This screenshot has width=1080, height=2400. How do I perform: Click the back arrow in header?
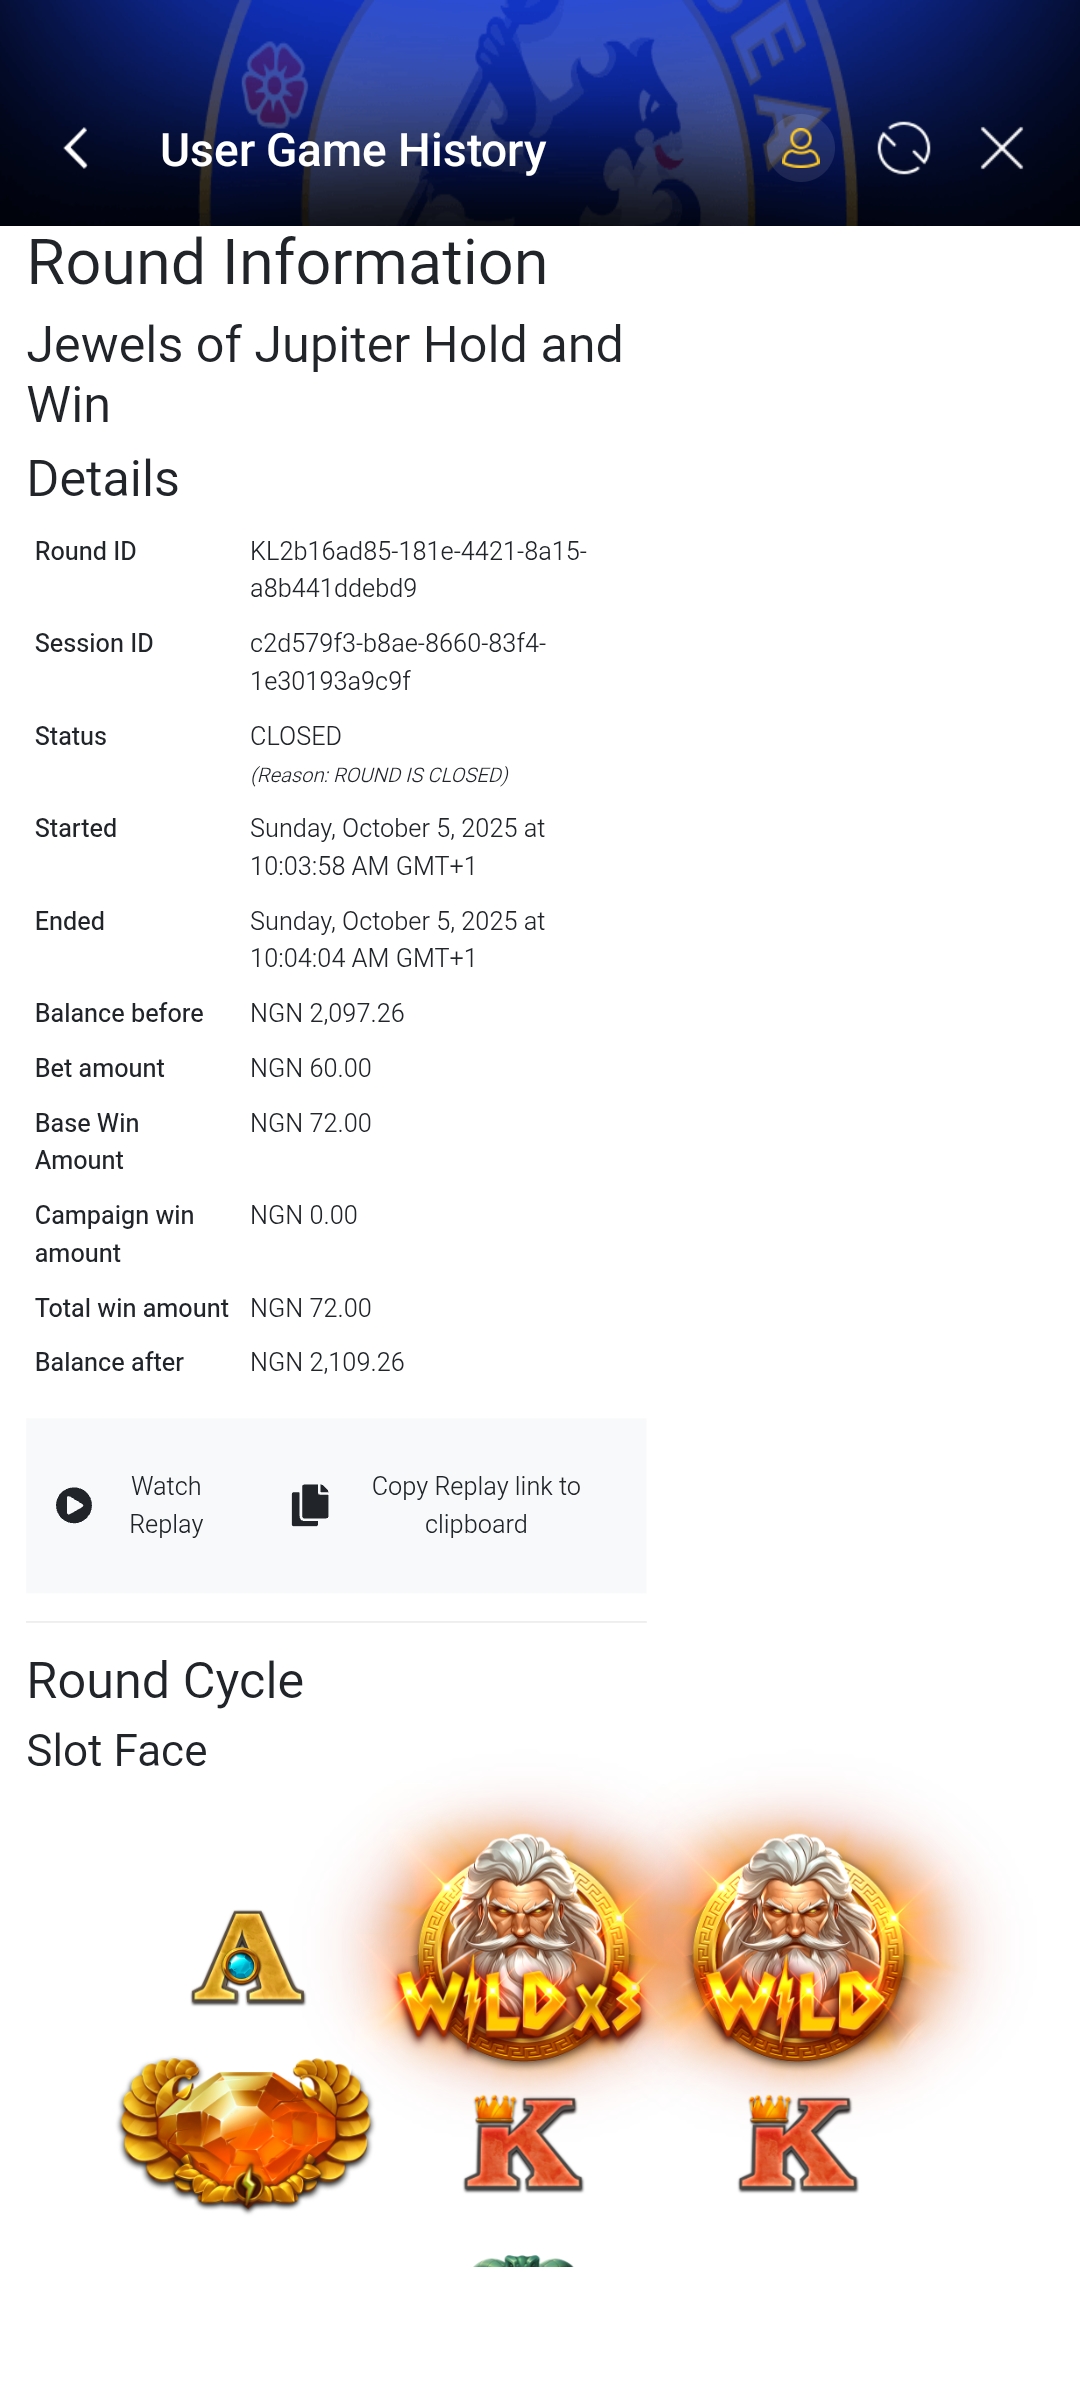click(76, 149)
